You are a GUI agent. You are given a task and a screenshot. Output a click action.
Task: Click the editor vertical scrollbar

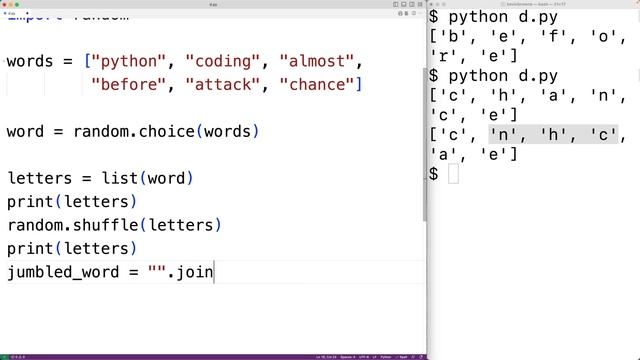(424, 145)
